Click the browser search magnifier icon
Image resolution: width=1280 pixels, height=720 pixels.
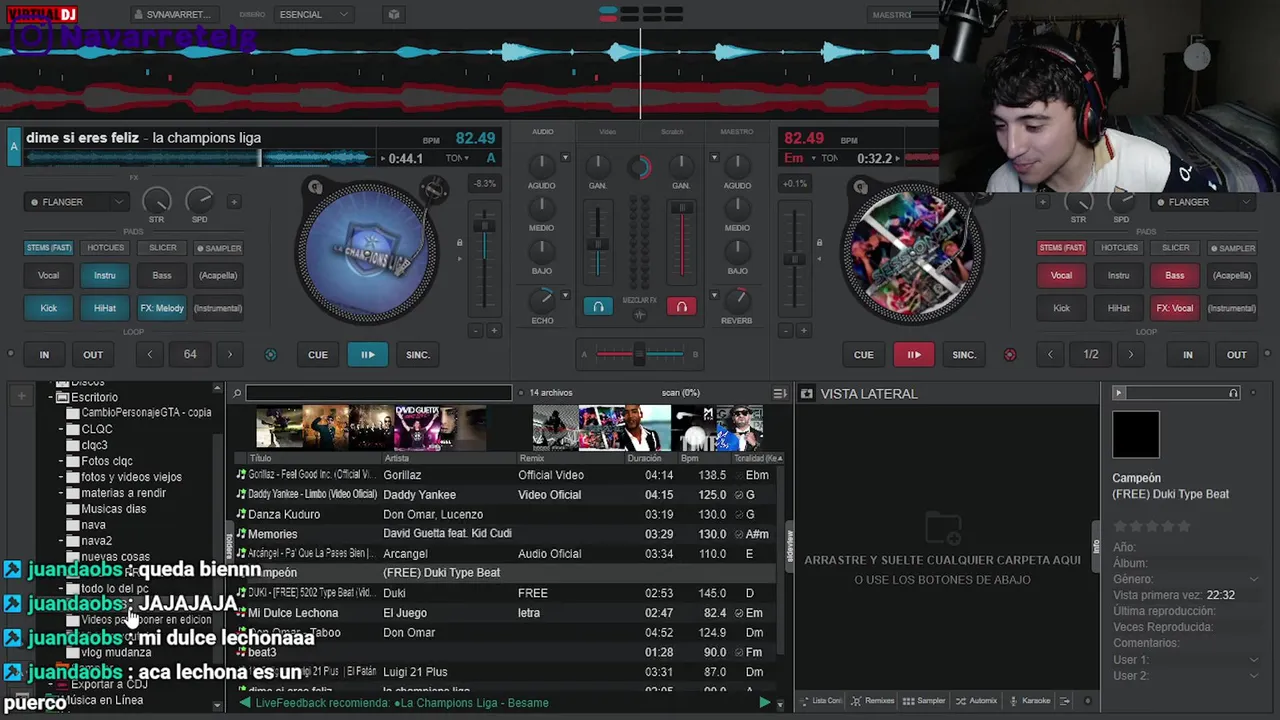point(237,393)
